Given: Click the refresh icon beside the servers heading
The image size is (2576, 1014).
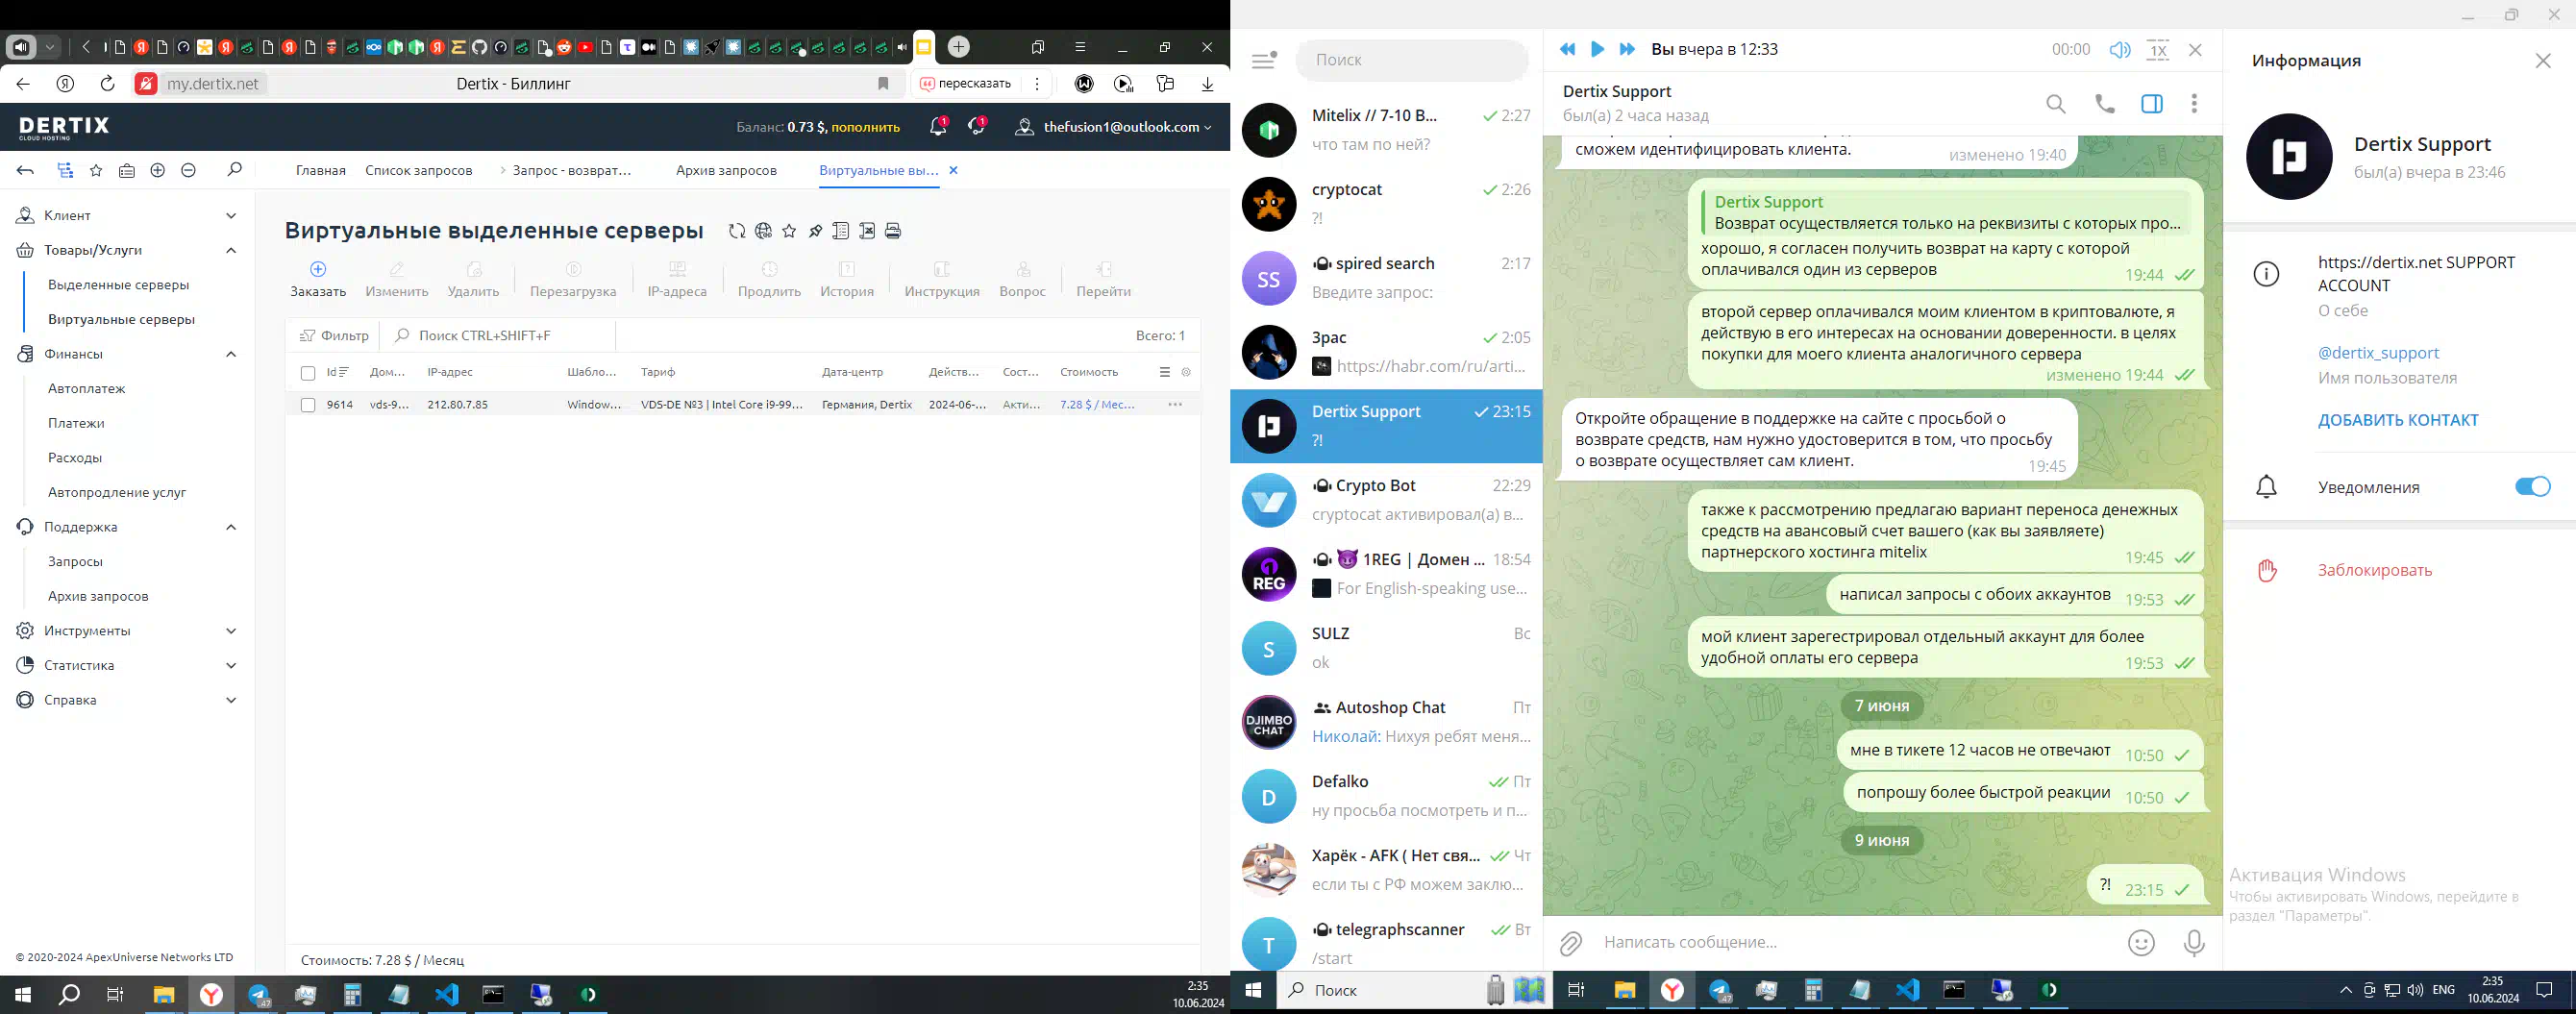Looking at the screenshot, I should pos(737,231).
